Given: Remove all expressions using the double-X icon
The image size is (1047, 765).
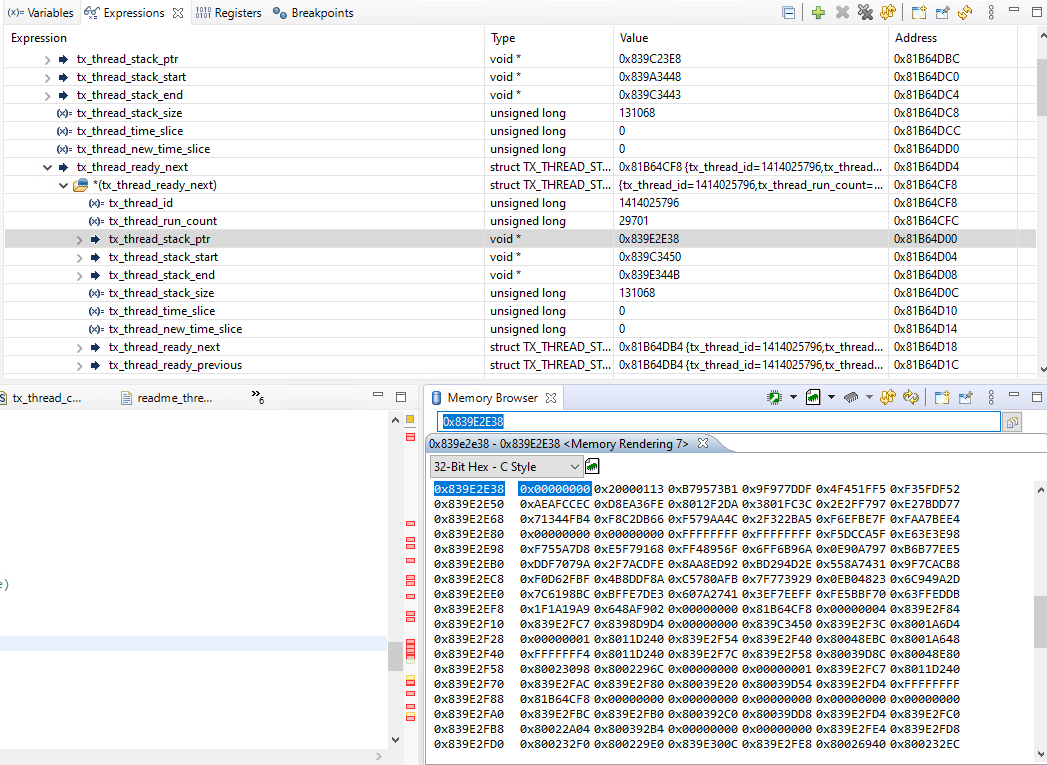Looking at the screenshot, I should (866, 12).
